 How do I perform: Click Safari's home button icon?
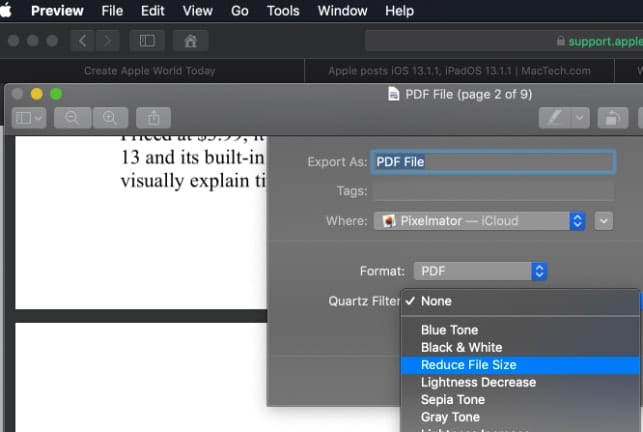(190, 41)
